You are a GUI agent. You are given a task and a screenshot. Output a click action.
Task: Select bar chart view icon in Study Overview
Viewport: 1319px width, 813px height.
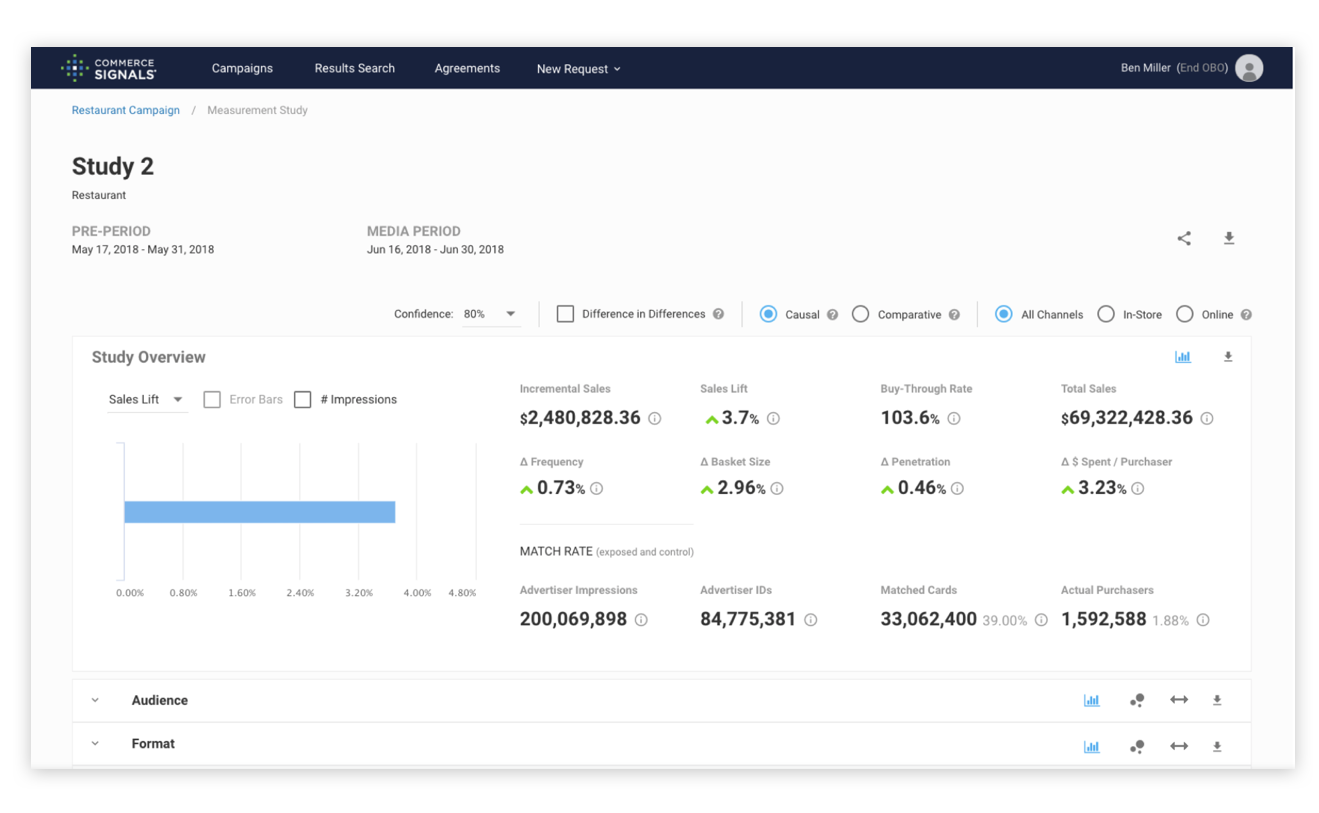(x=1183, y=357)
